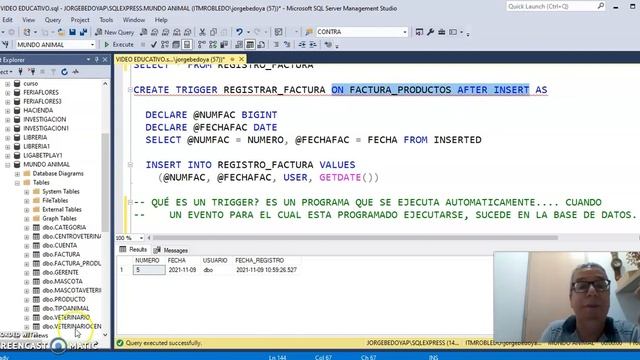
Task: Refresh the Object Explorer tree
Action: [64, 72]
